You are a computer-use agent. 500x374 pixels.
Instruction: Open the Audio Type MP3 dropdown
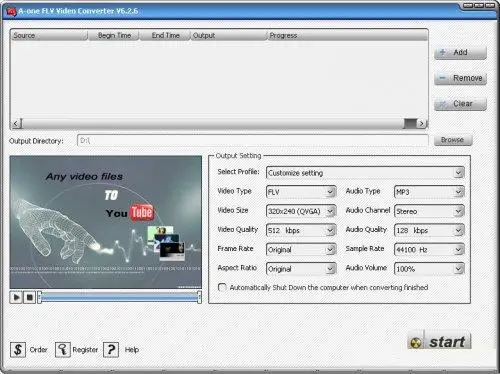point(429,192)
